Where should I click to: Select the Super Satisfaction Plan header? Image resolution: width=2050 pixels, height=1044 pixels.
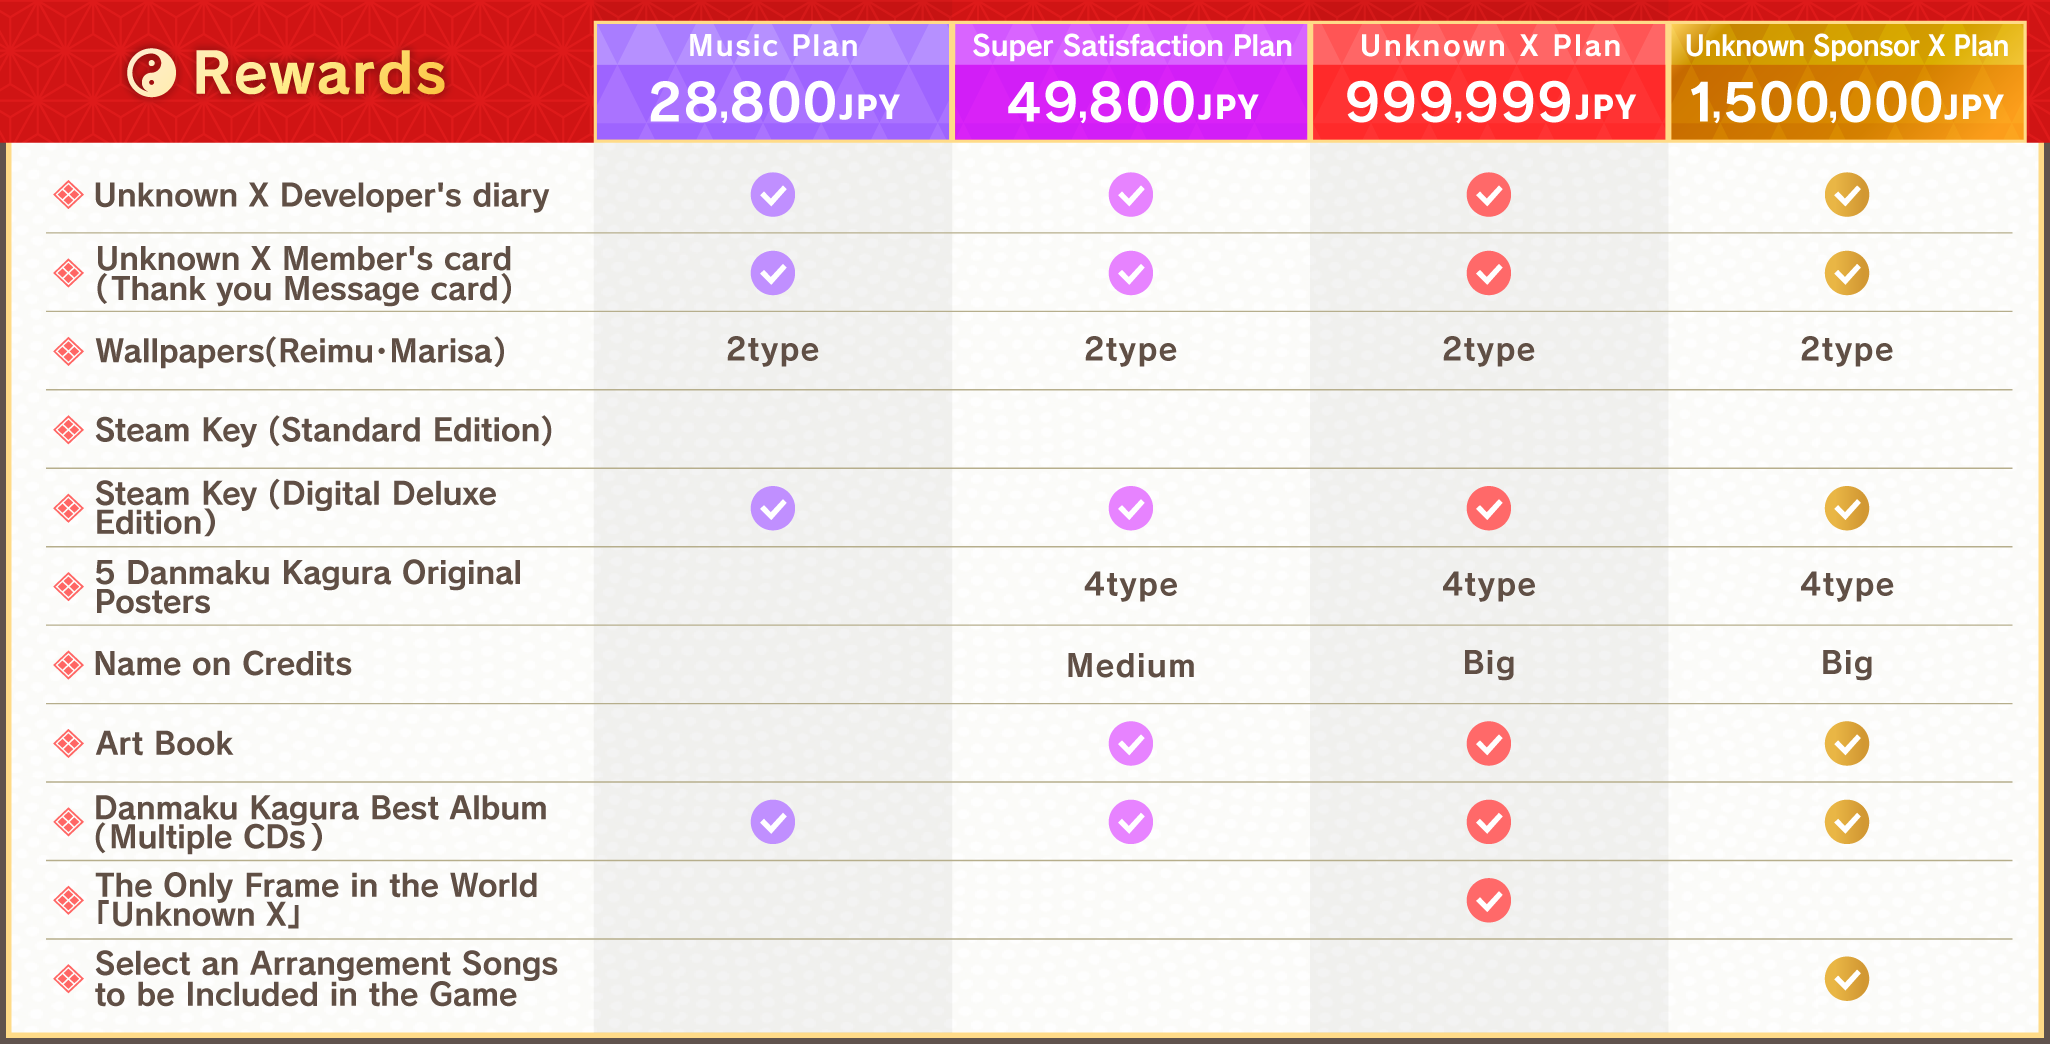[x=1131, y=82]
